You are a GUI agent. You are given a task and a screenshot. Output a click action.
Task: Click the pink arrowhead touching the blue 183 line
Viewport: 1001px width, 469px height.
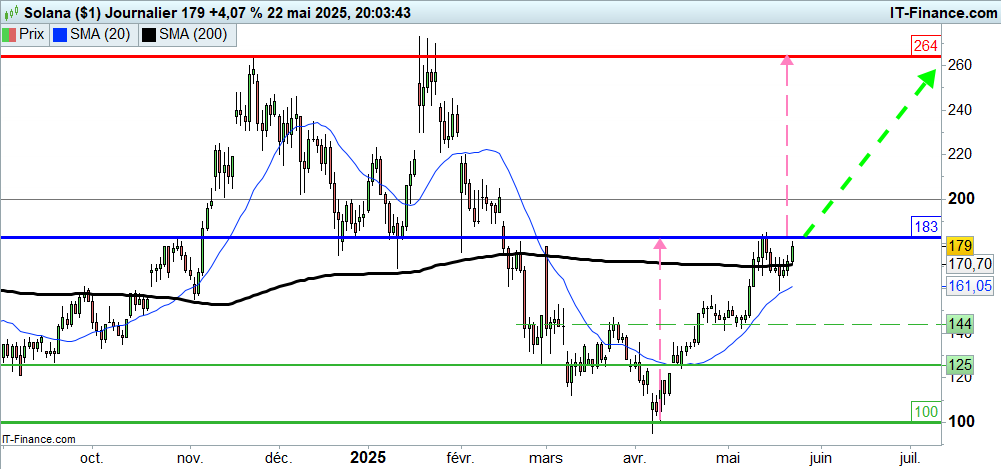(x=659, y=242)
